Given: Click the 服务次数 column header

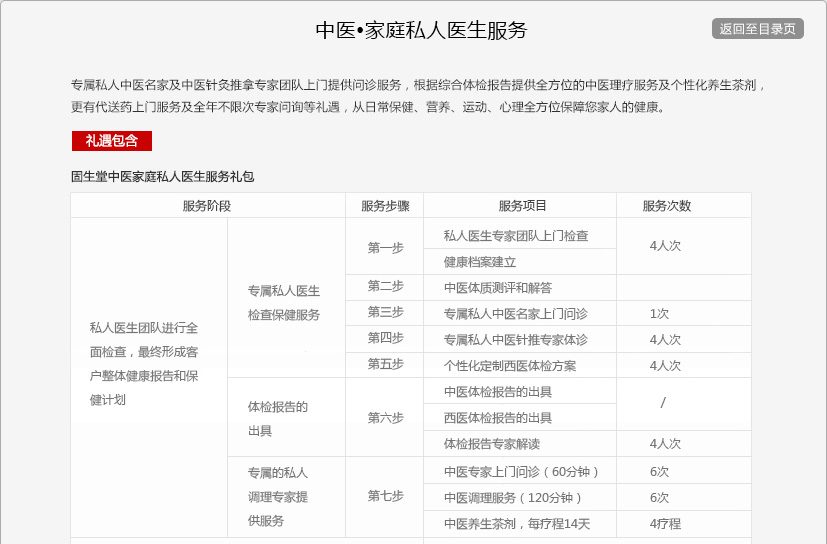Looking at the screenshot, I should coord(666,206).
